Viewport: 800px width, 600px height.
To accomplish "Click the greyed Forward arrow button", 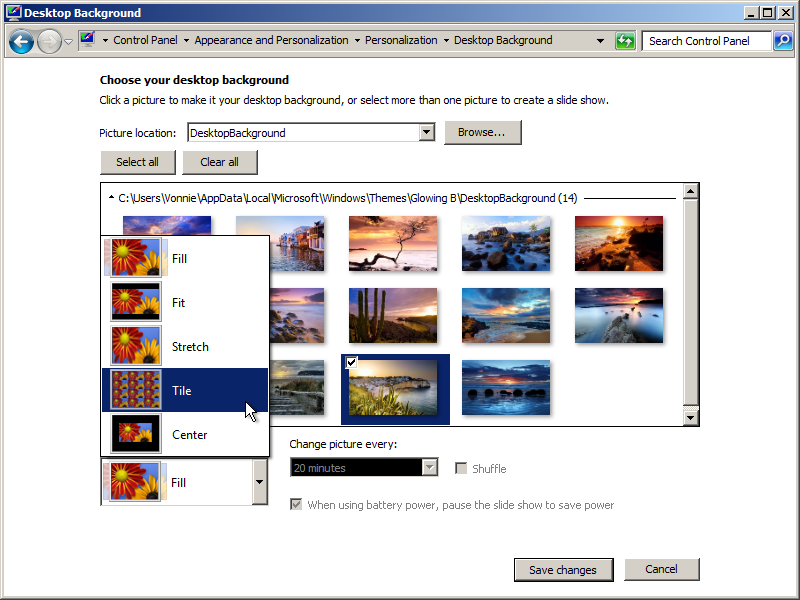I will [x=49, y=41].
